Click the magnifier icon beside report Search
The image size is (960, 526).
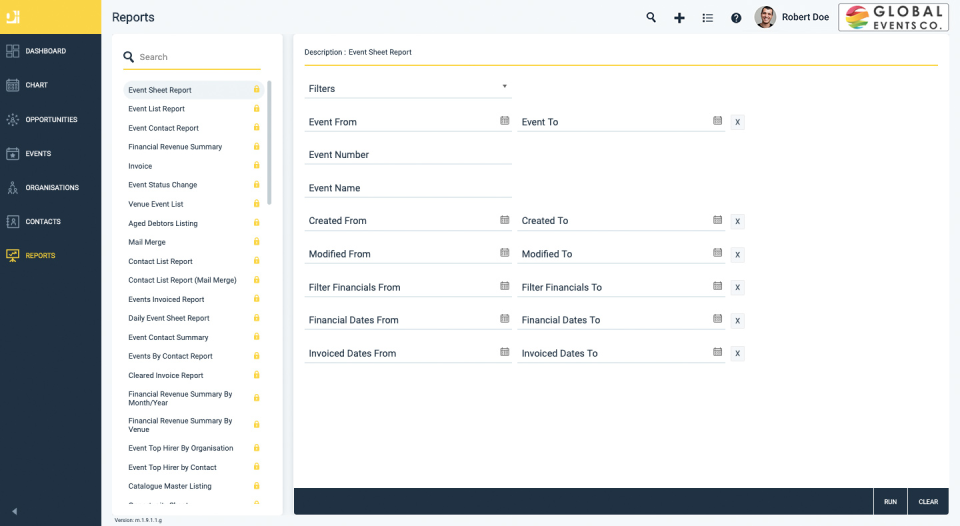click(x=129, y=57)
